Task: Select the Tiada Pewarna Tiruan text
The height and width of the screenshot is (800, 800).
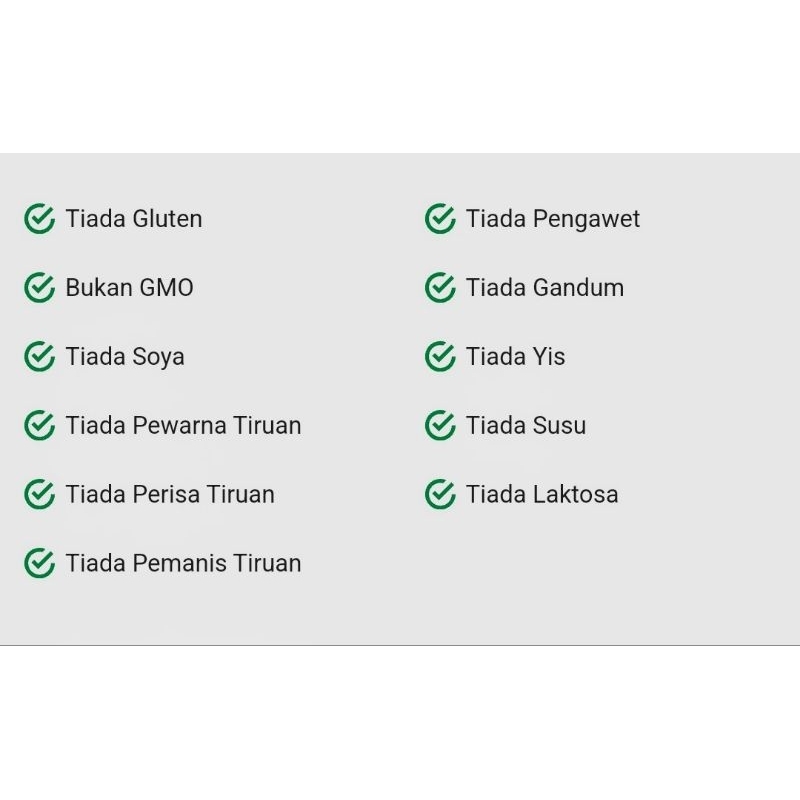Action: [183, 426]
